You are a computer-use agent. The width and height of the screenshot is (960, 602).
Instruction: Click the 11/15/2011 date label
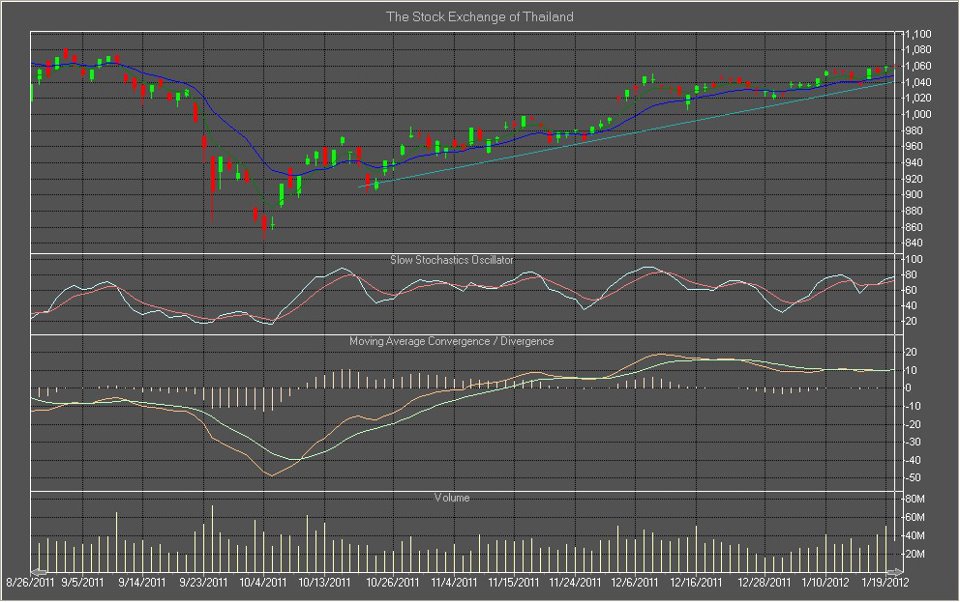(514, 582)
